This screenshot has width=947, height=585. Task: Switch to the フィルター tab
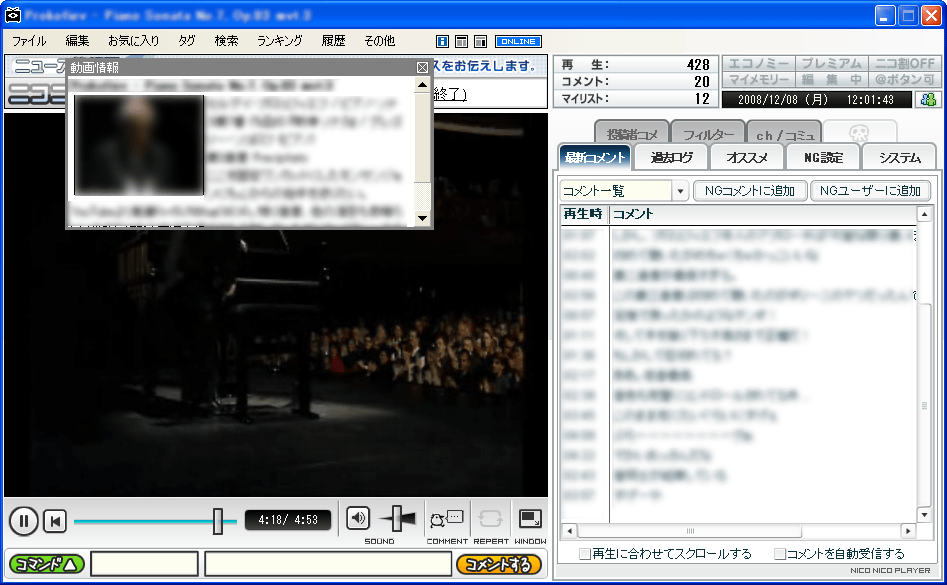pos(708,134)
